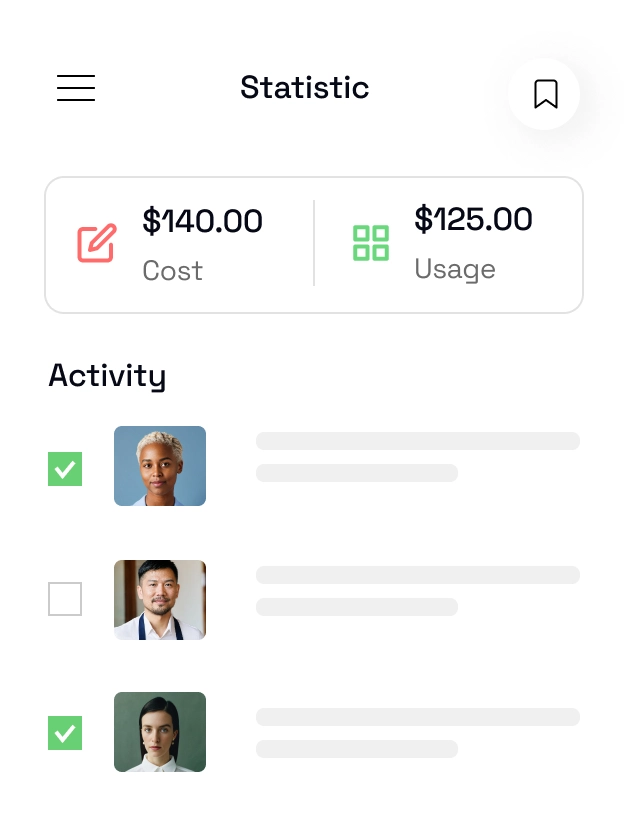The image size is (634, 832).
Task: Click the green grid icon beside Usage
Action: pyautogui.click(x=371, y=243)
